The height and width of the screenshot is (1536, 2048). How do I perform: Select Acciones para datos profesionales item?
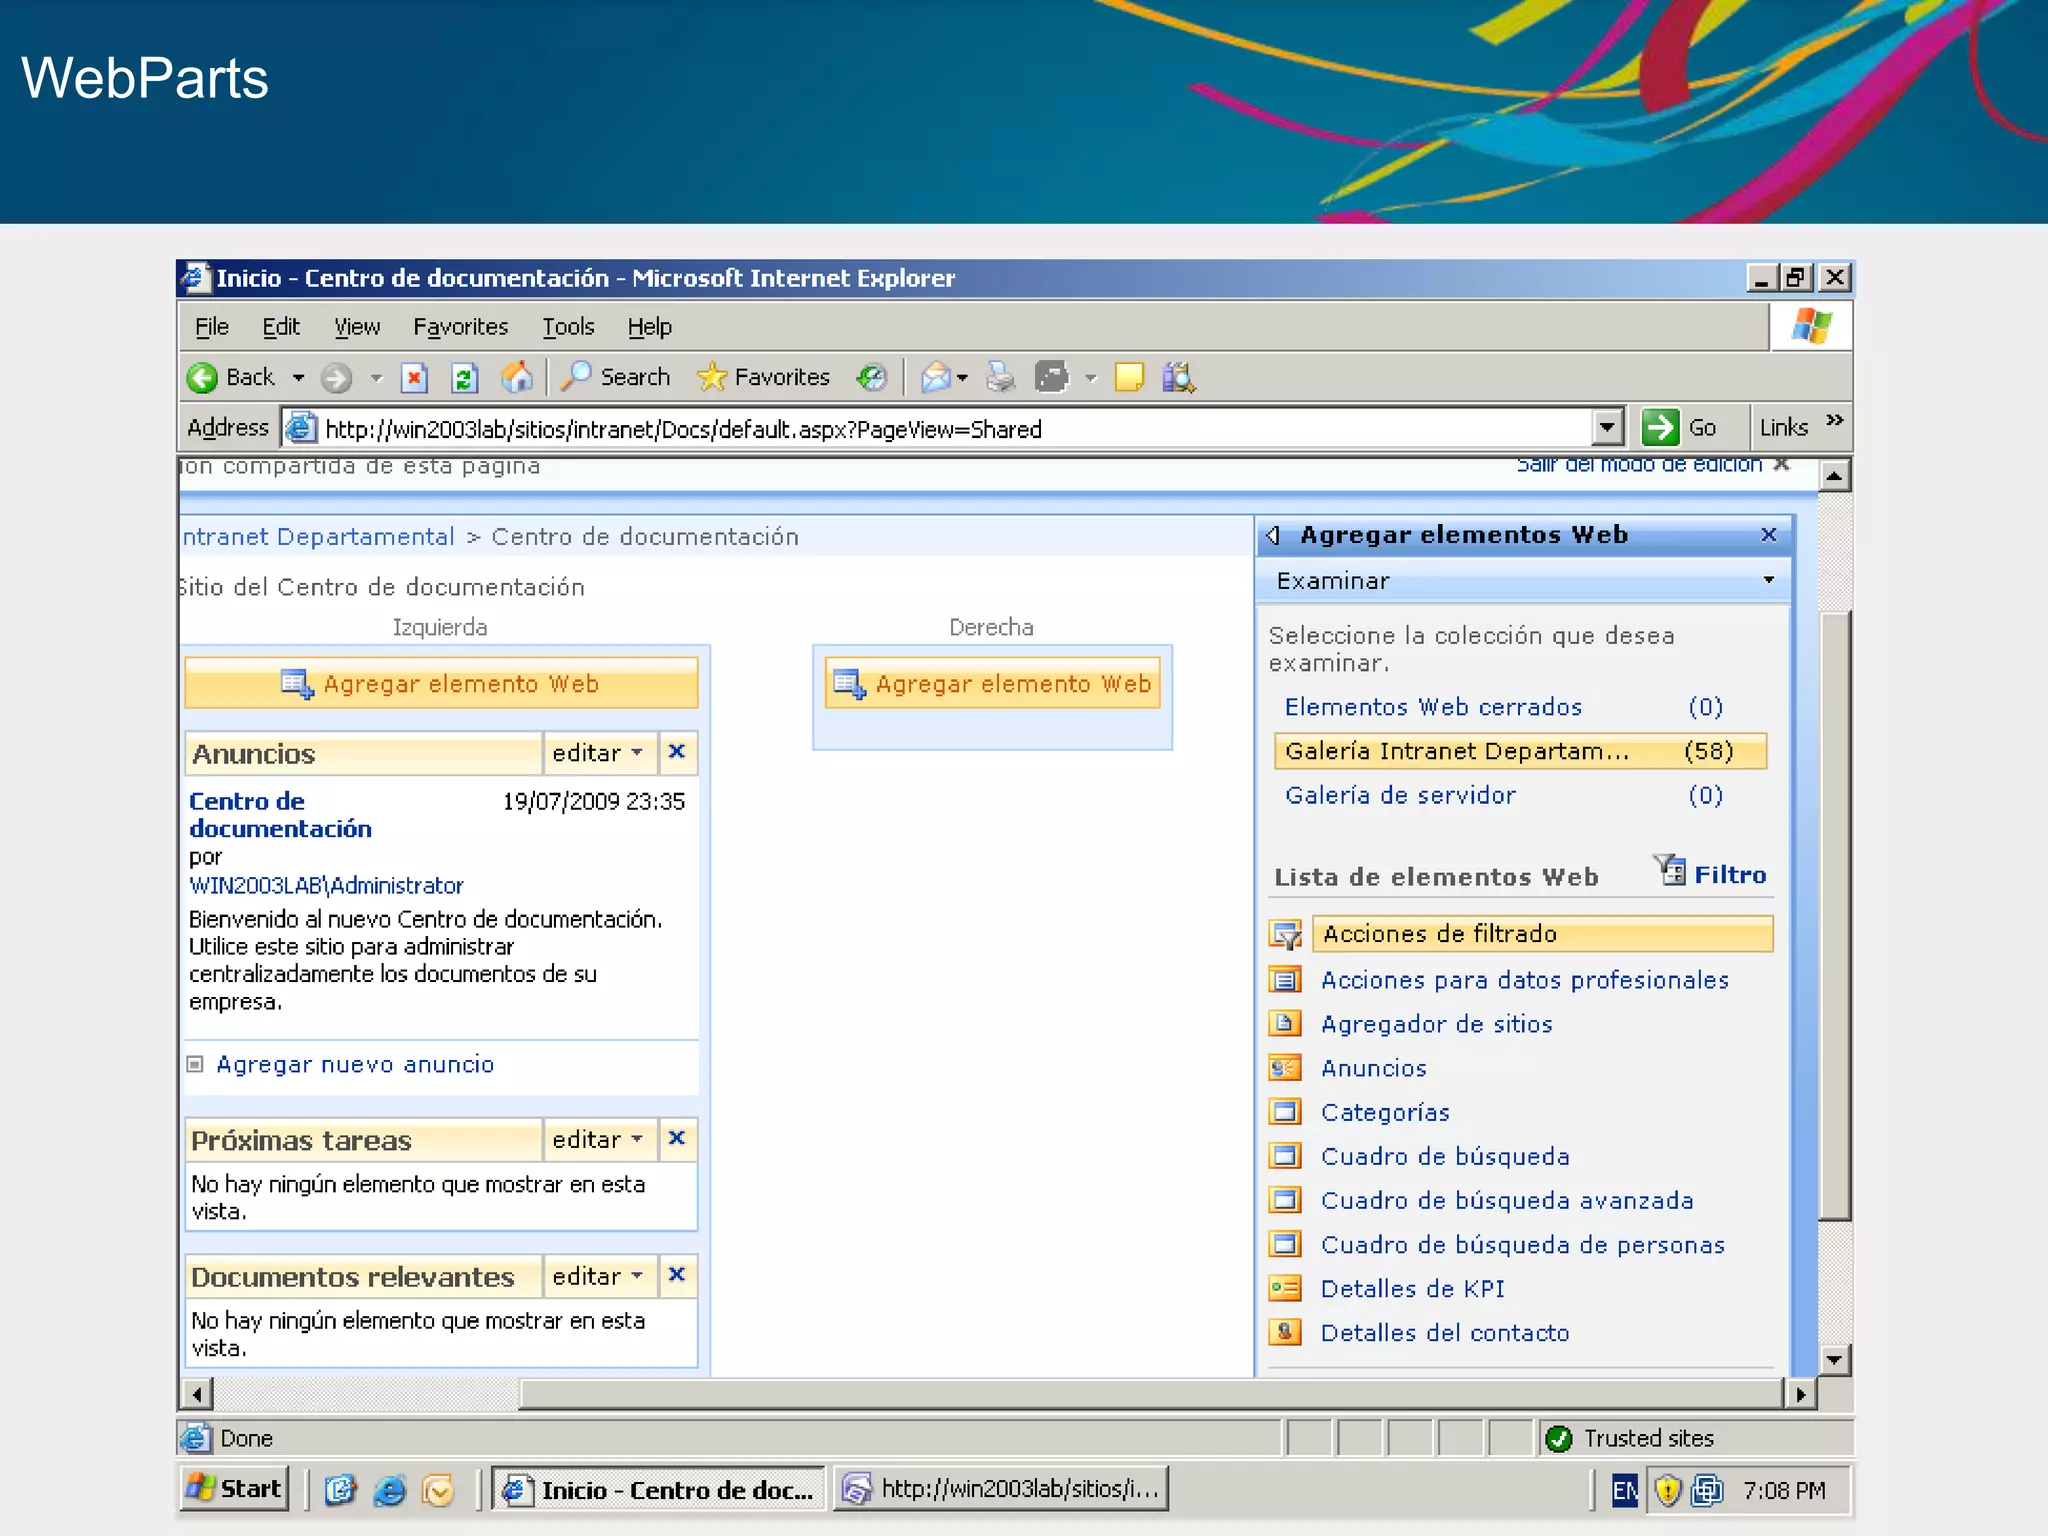tap(1524, 981)
